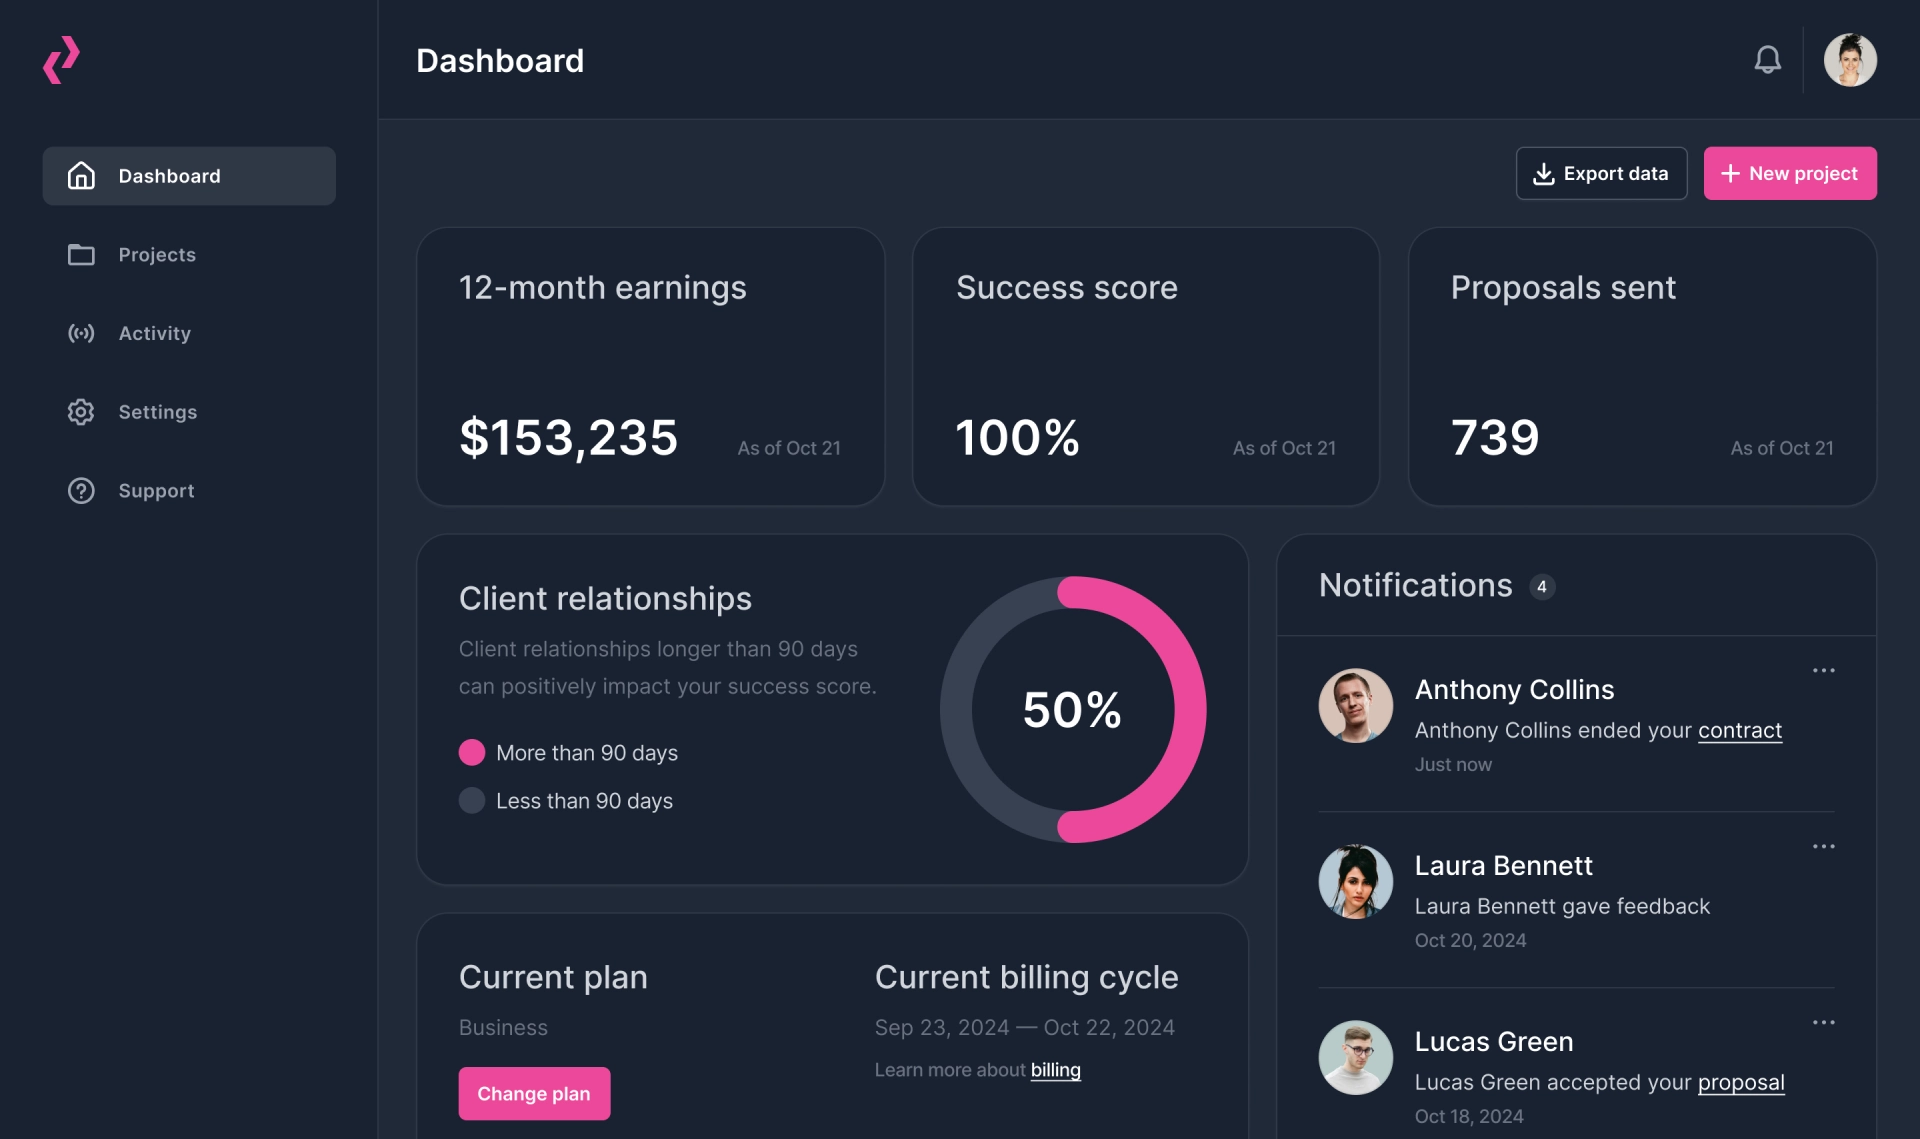This screenshot has width=1920, height=1139.
Task: Click the notification bell icon
Action: (1767, 60)
